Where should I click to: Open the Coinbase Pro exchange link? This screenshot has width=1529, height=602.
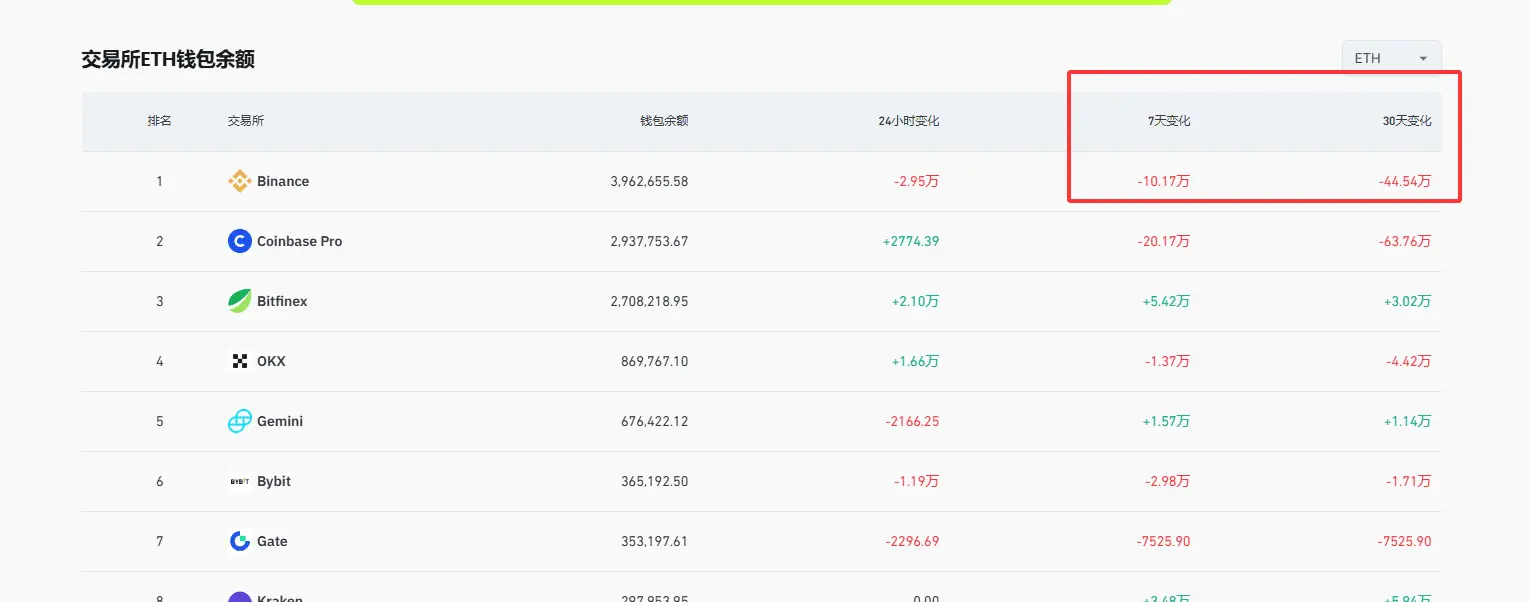pos(300,241)
